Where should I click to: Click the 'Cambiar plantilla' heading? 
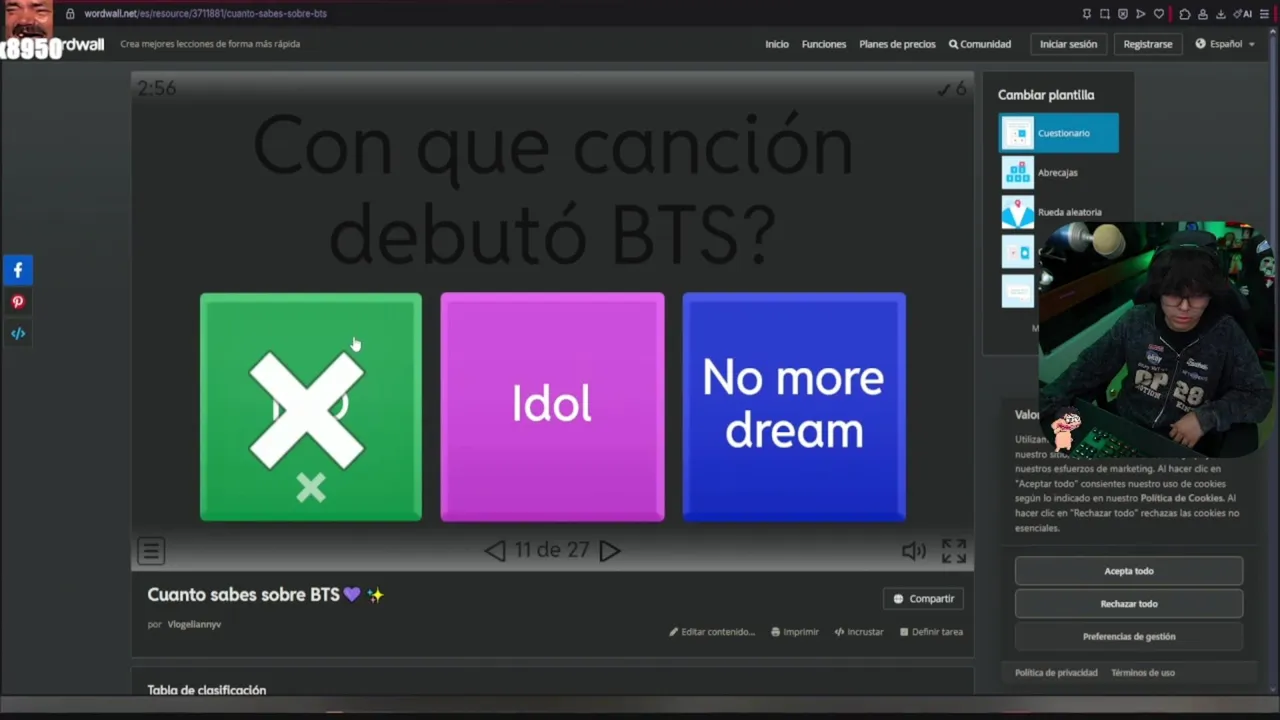coord(1046,95)
